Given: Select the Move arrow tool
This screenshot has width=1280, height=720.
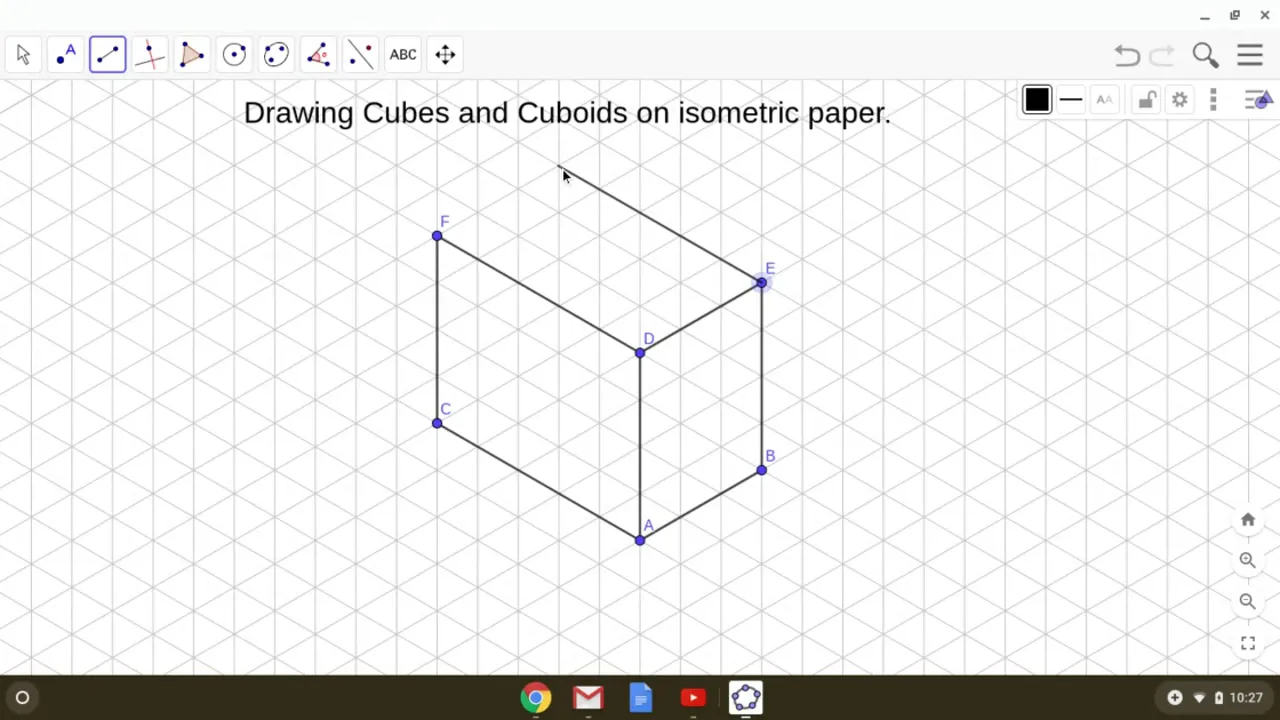Looking at the screenshot, I should pos(24,55).
